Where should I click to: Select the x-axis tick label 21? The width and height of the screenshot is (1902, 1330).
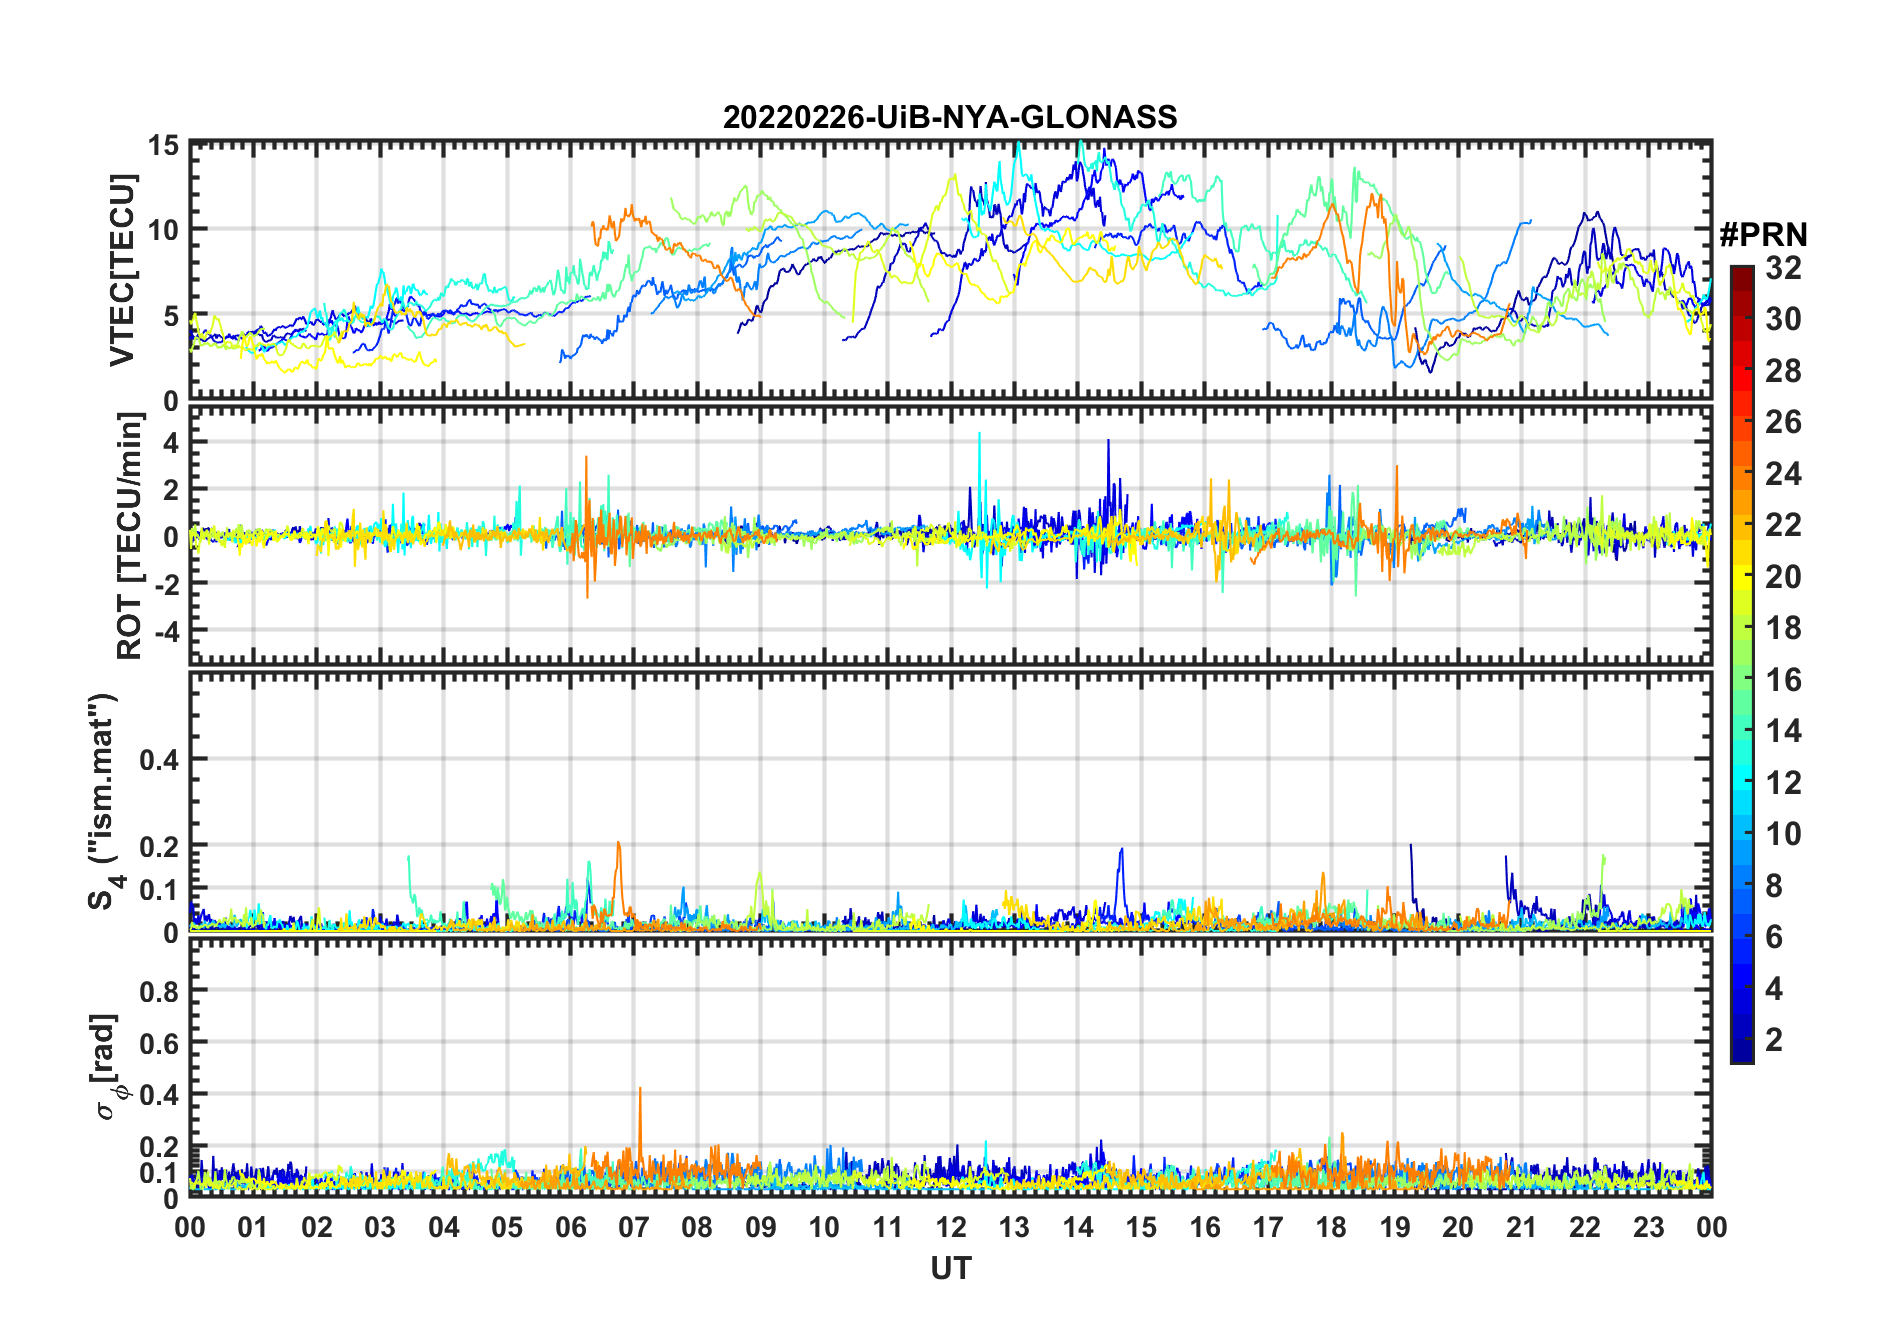click(x=1521, y=1227)
